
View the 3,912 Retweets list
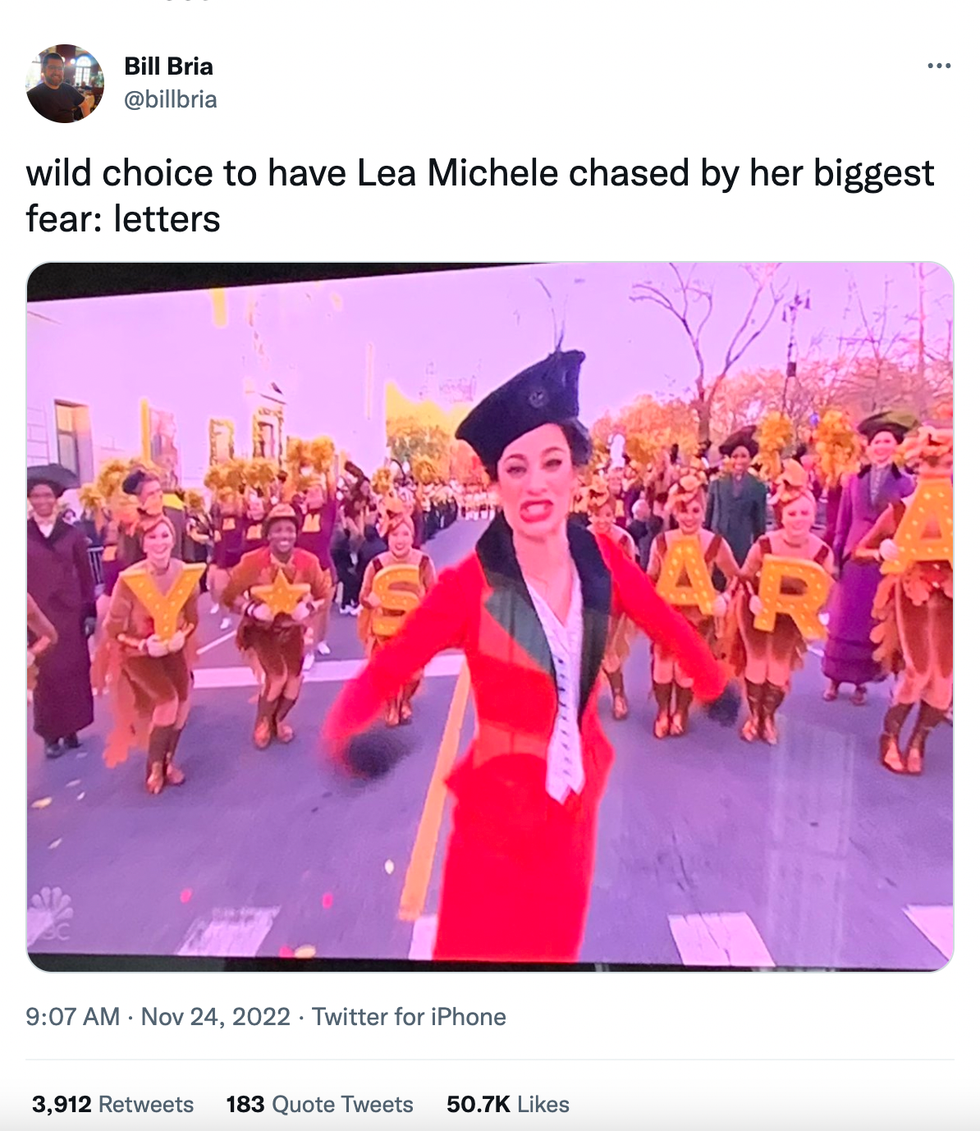(x=112, y=1104)
